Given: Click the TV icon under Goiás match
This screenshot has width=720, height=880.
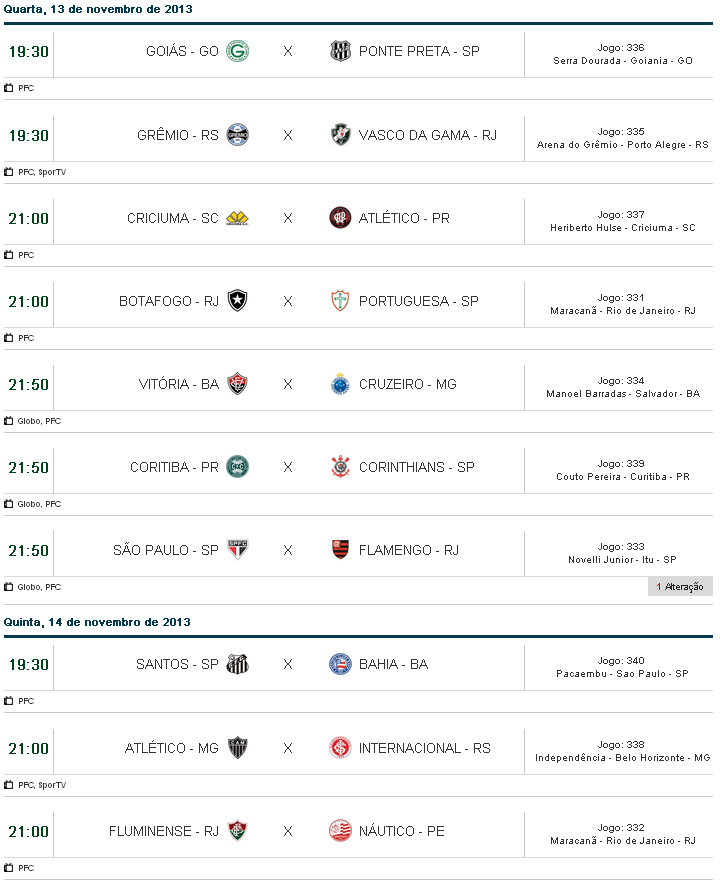Looking at the screenshot, I should click(x=9, y=88).
